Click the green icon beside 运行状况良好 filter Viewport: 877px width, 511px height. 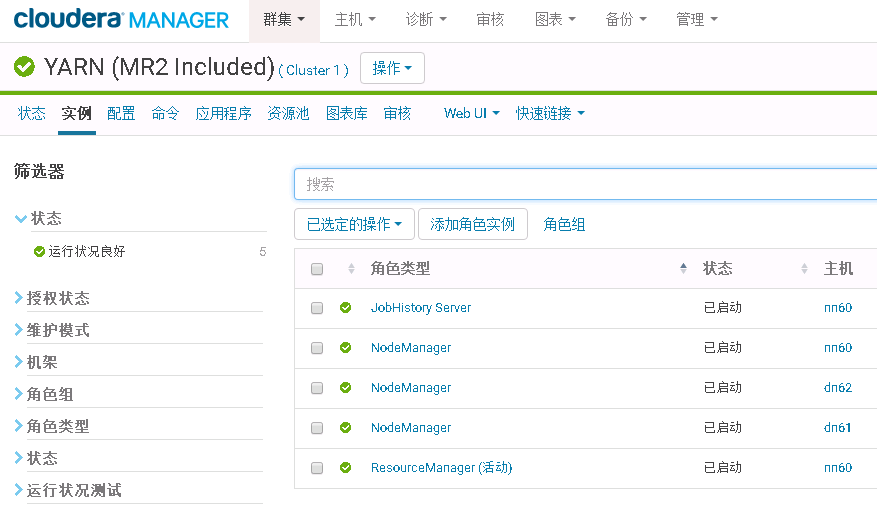39,252
